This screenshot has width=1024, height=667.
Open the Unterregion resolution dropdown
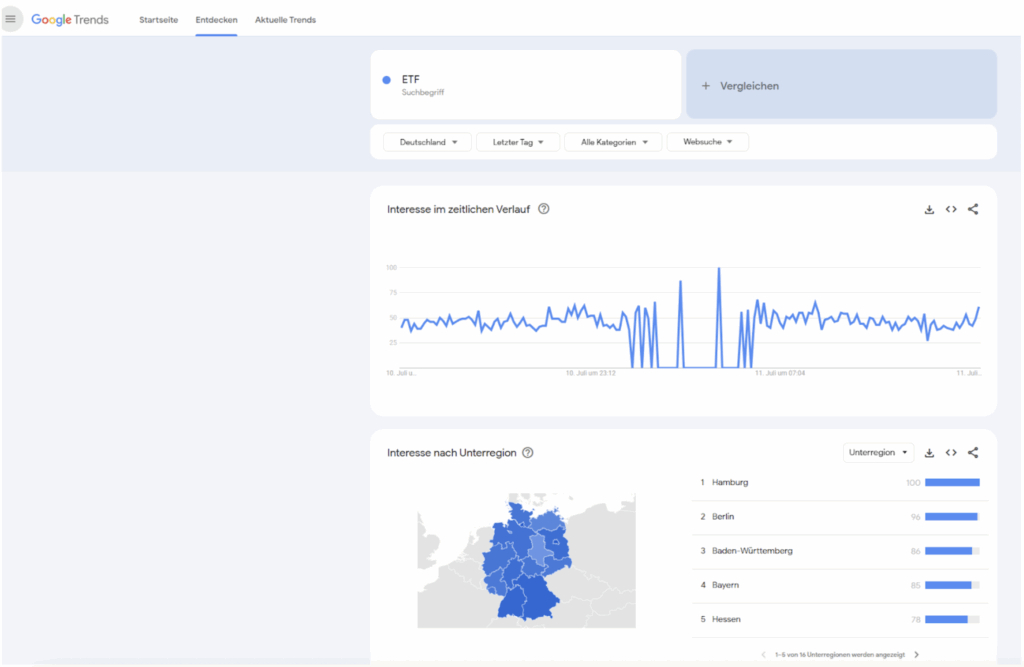click(878, 453)
